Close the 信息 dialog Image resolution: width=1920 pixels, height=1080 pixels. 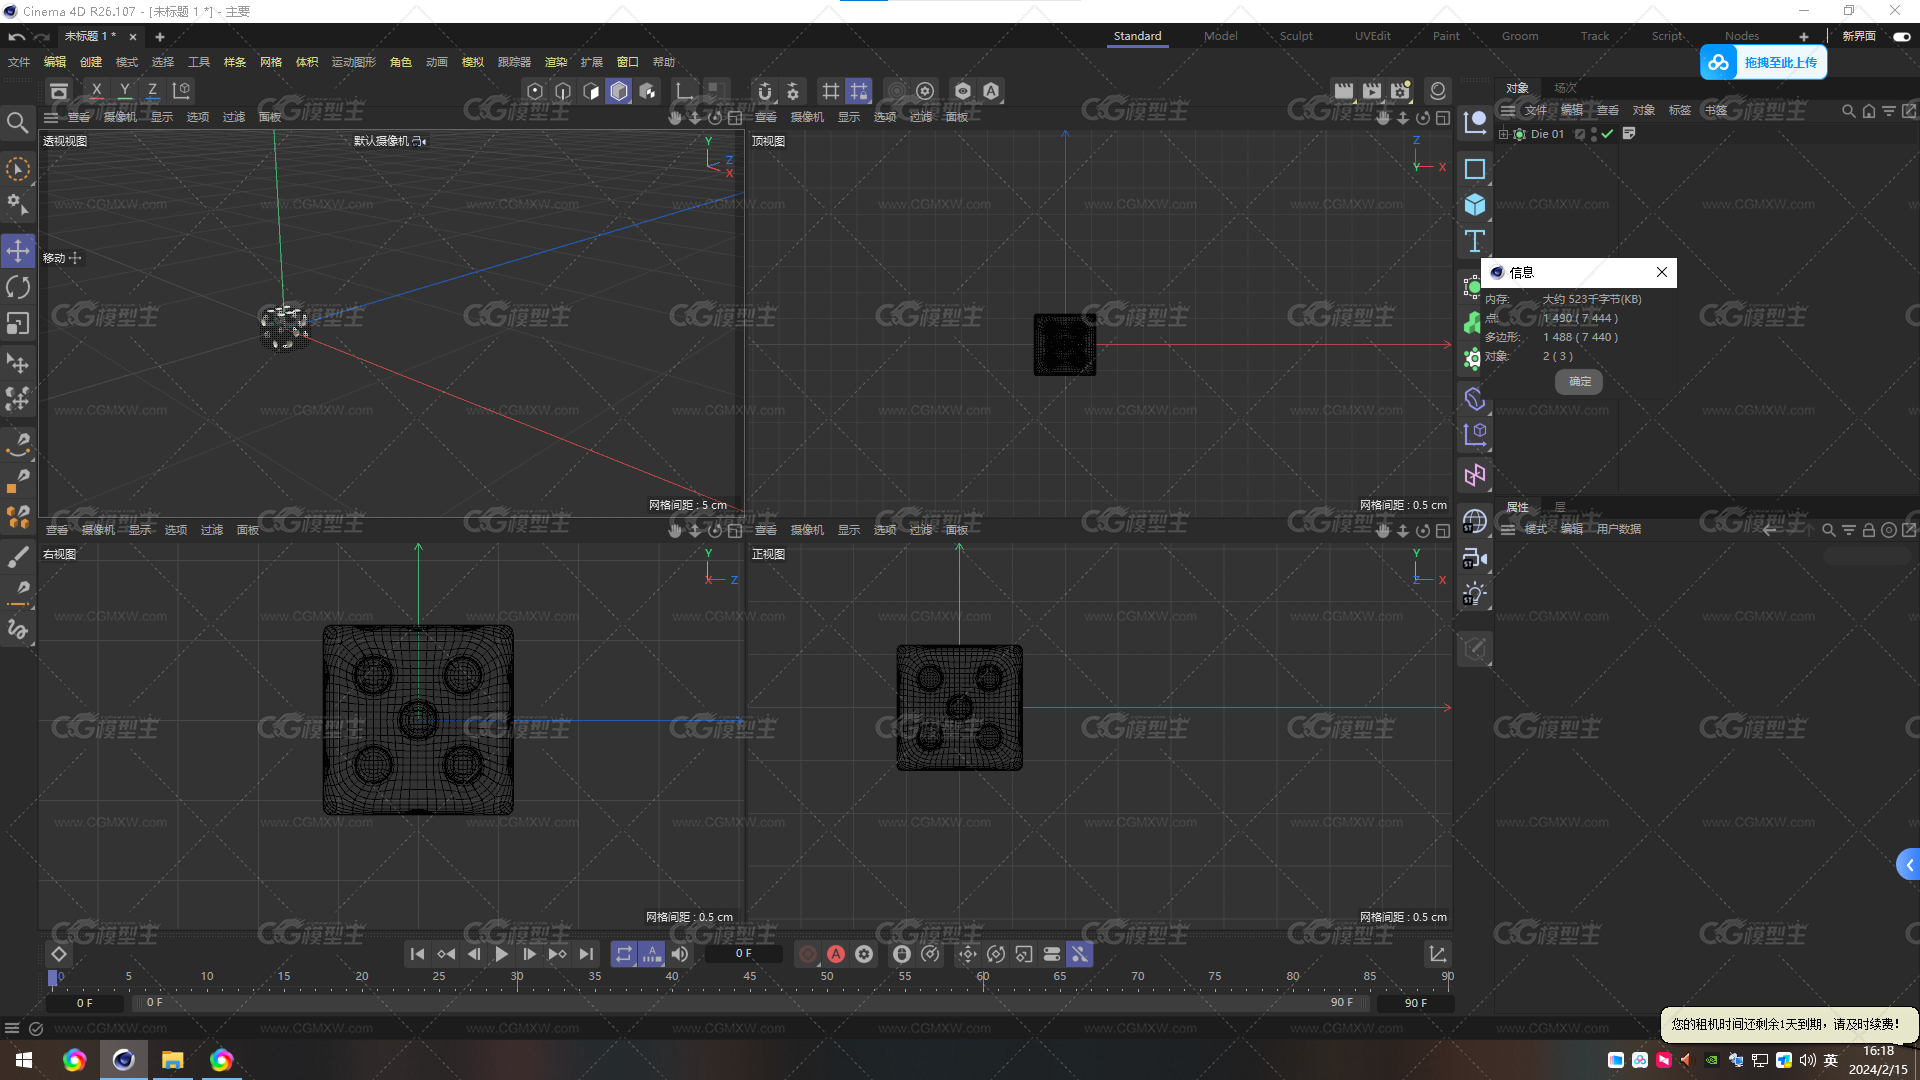[1662, 272]
